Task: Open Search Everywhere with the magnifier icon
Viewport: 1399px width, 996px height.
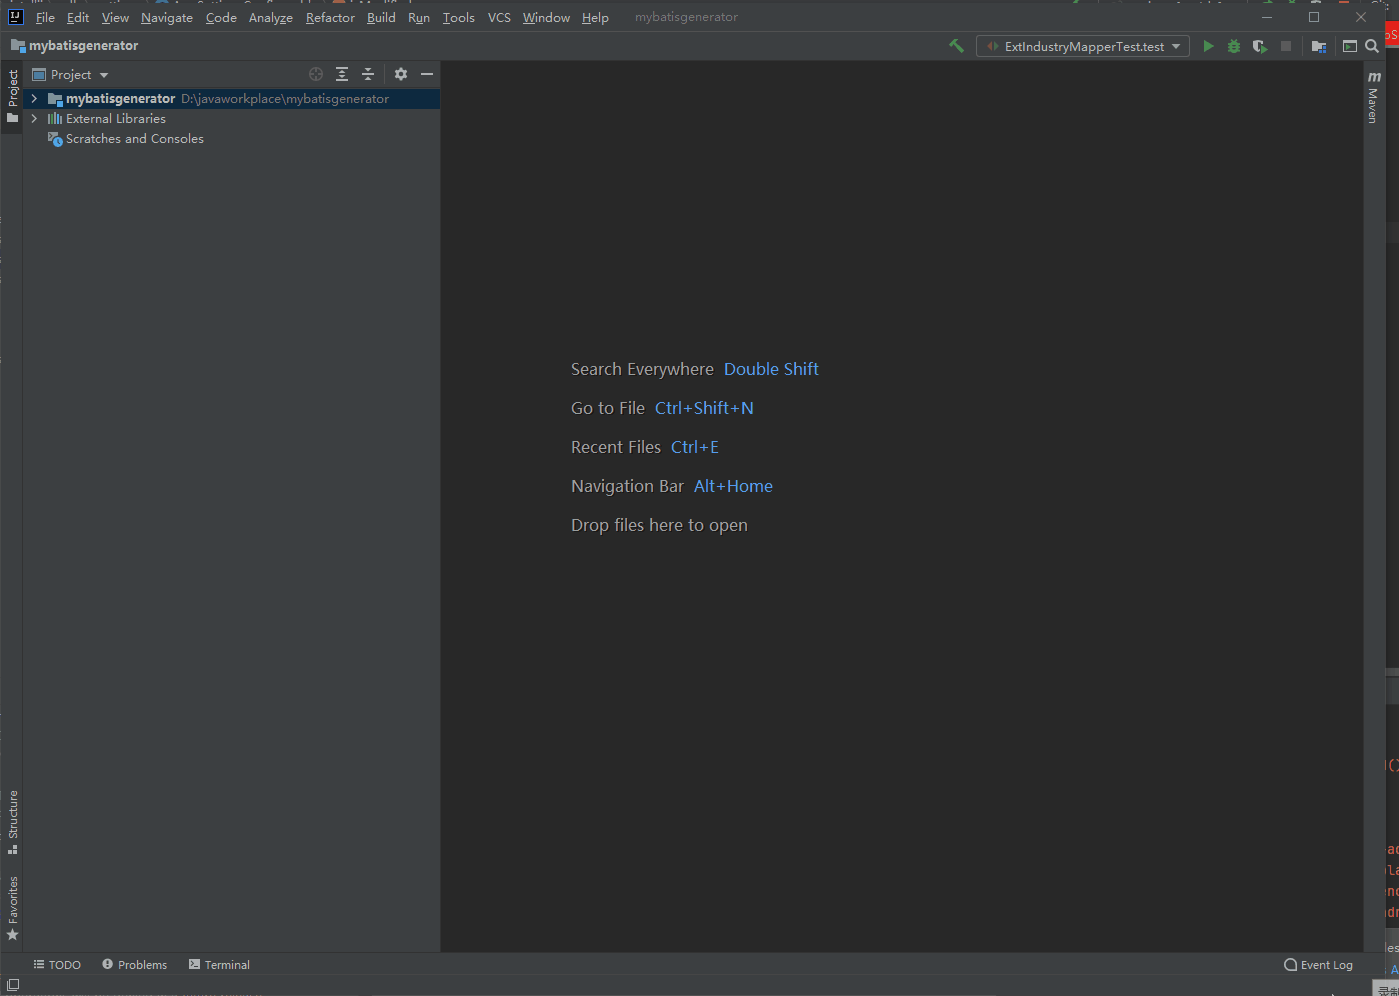Action: [x=1372, y=46]
